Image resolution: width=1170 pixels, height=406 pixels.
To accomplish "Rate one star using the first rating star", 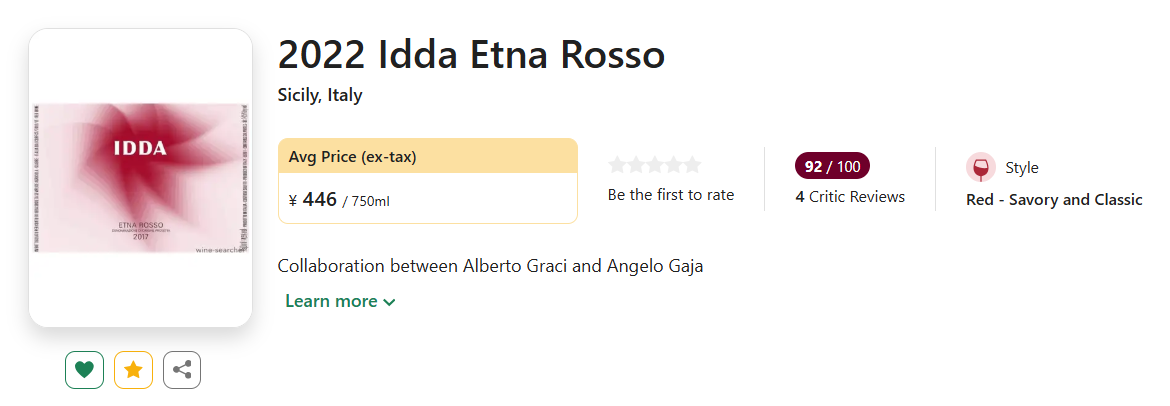I will point(617,165).
